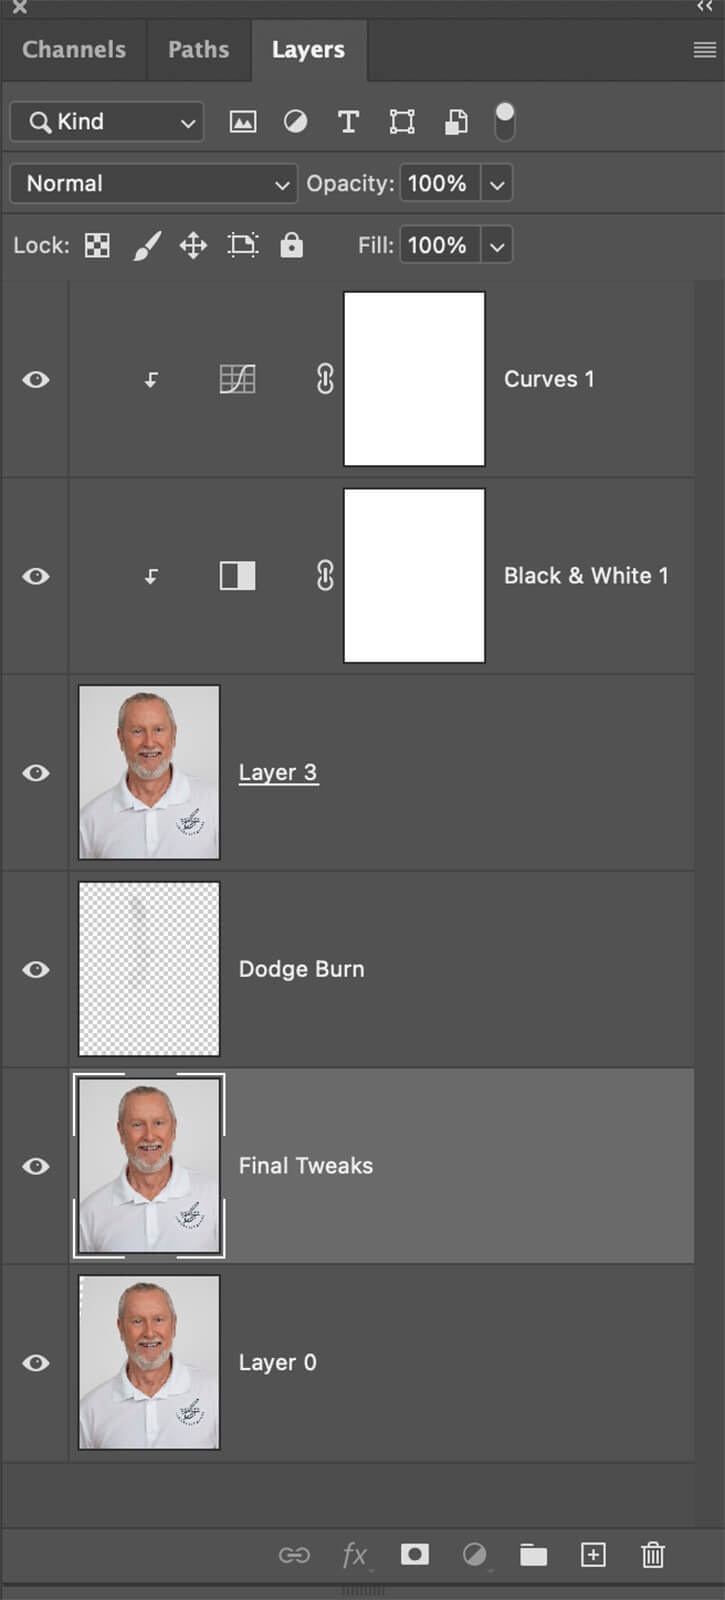The image size is (725, 1600).
Task: Expand the Opacity slider dropdown
Action: click(497, 184)
